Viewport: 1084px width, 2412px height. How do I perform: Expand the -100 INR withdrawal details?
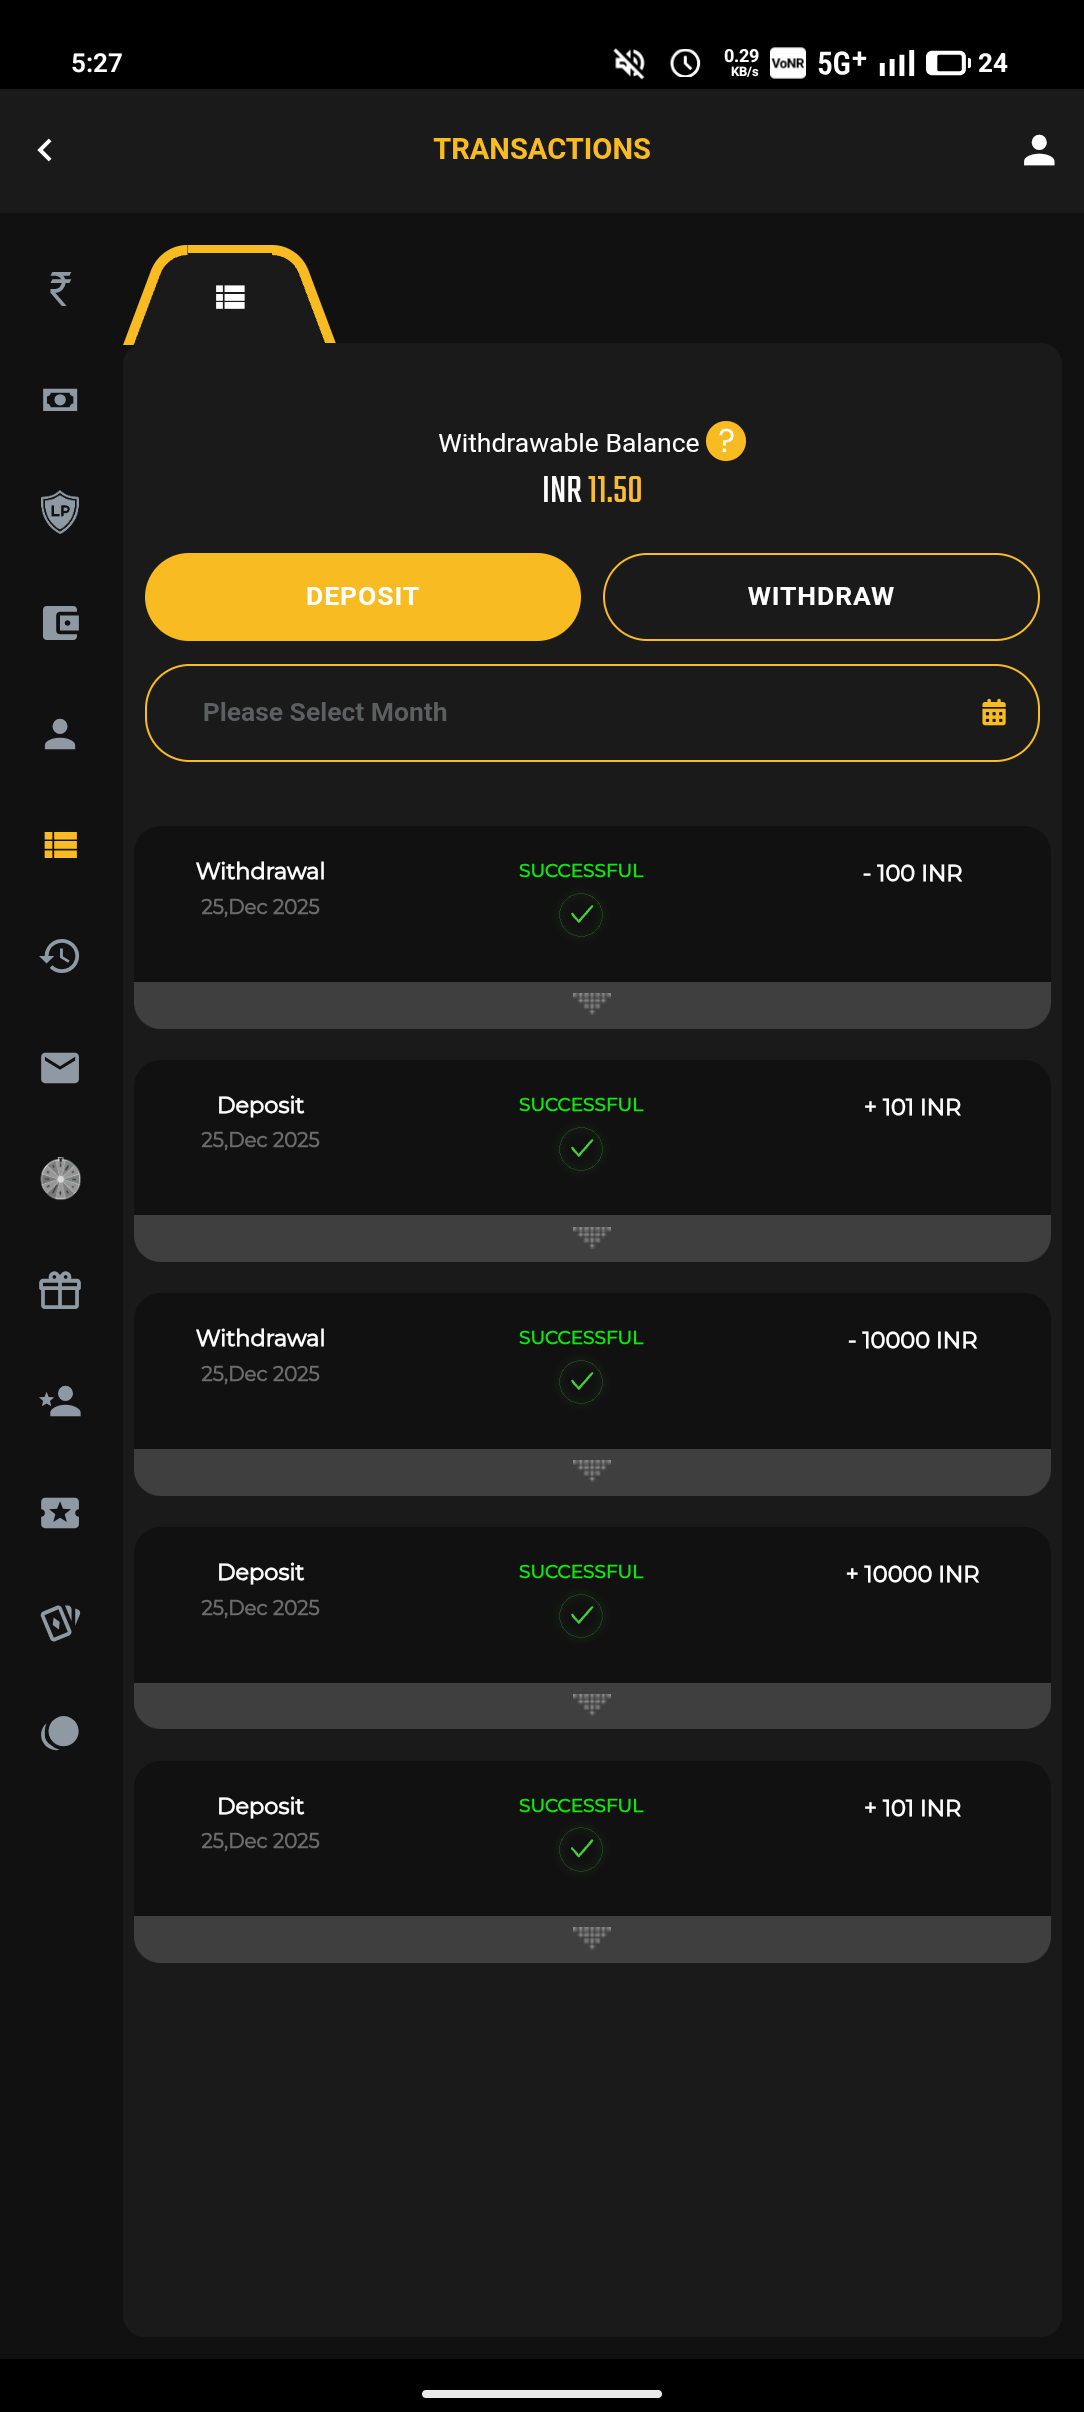point(592,1004)
